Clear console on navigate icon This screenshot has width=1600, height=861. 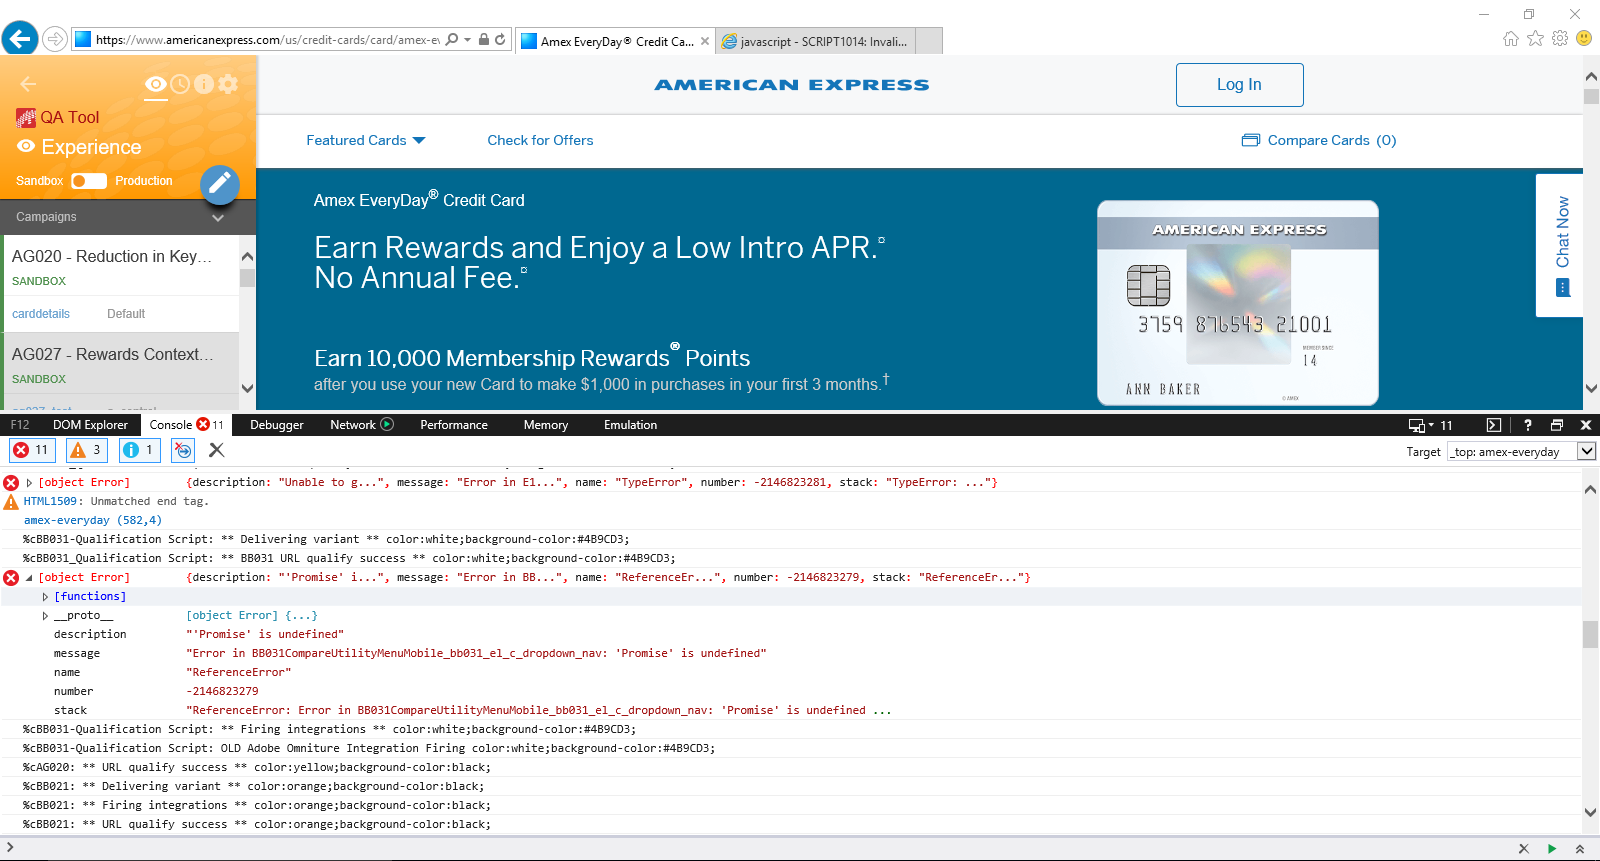(x=183, y=450)
